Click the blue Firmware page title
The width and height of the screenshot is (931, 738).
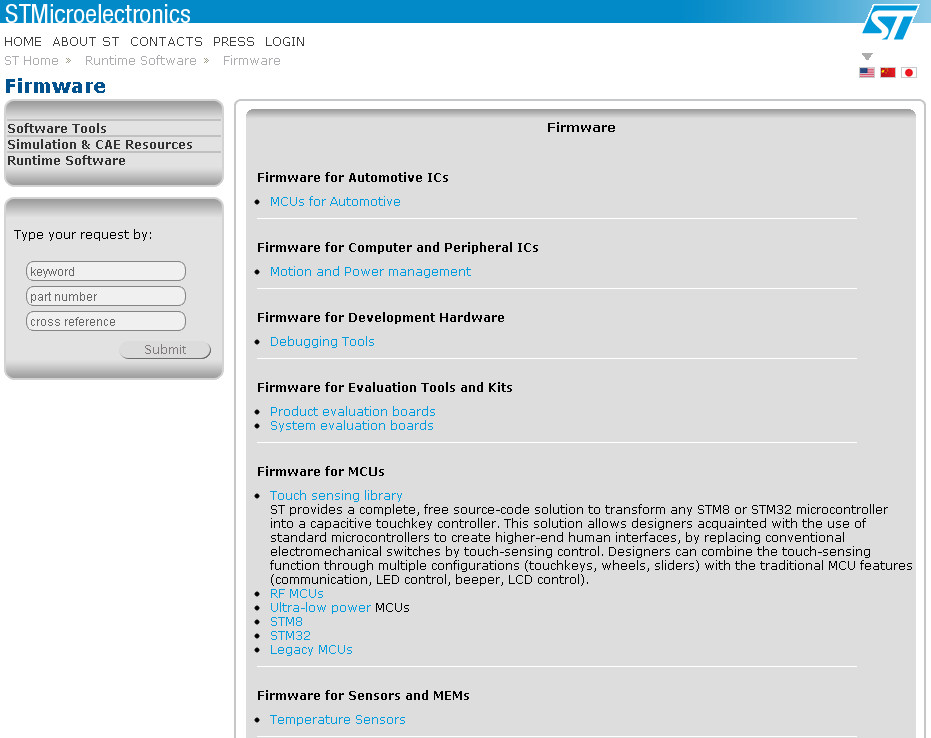pyautogui.click(x=55, y=86)
